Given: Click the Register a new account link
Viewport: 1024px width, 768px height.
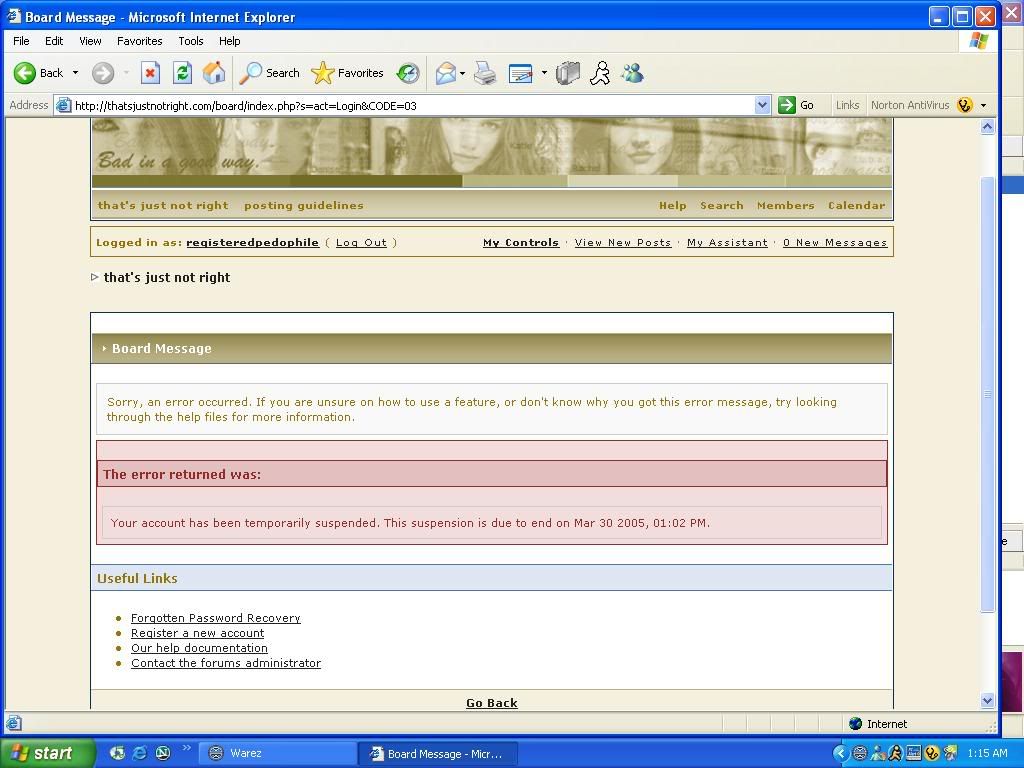Looking at the screenshot, I should (197, 633).
